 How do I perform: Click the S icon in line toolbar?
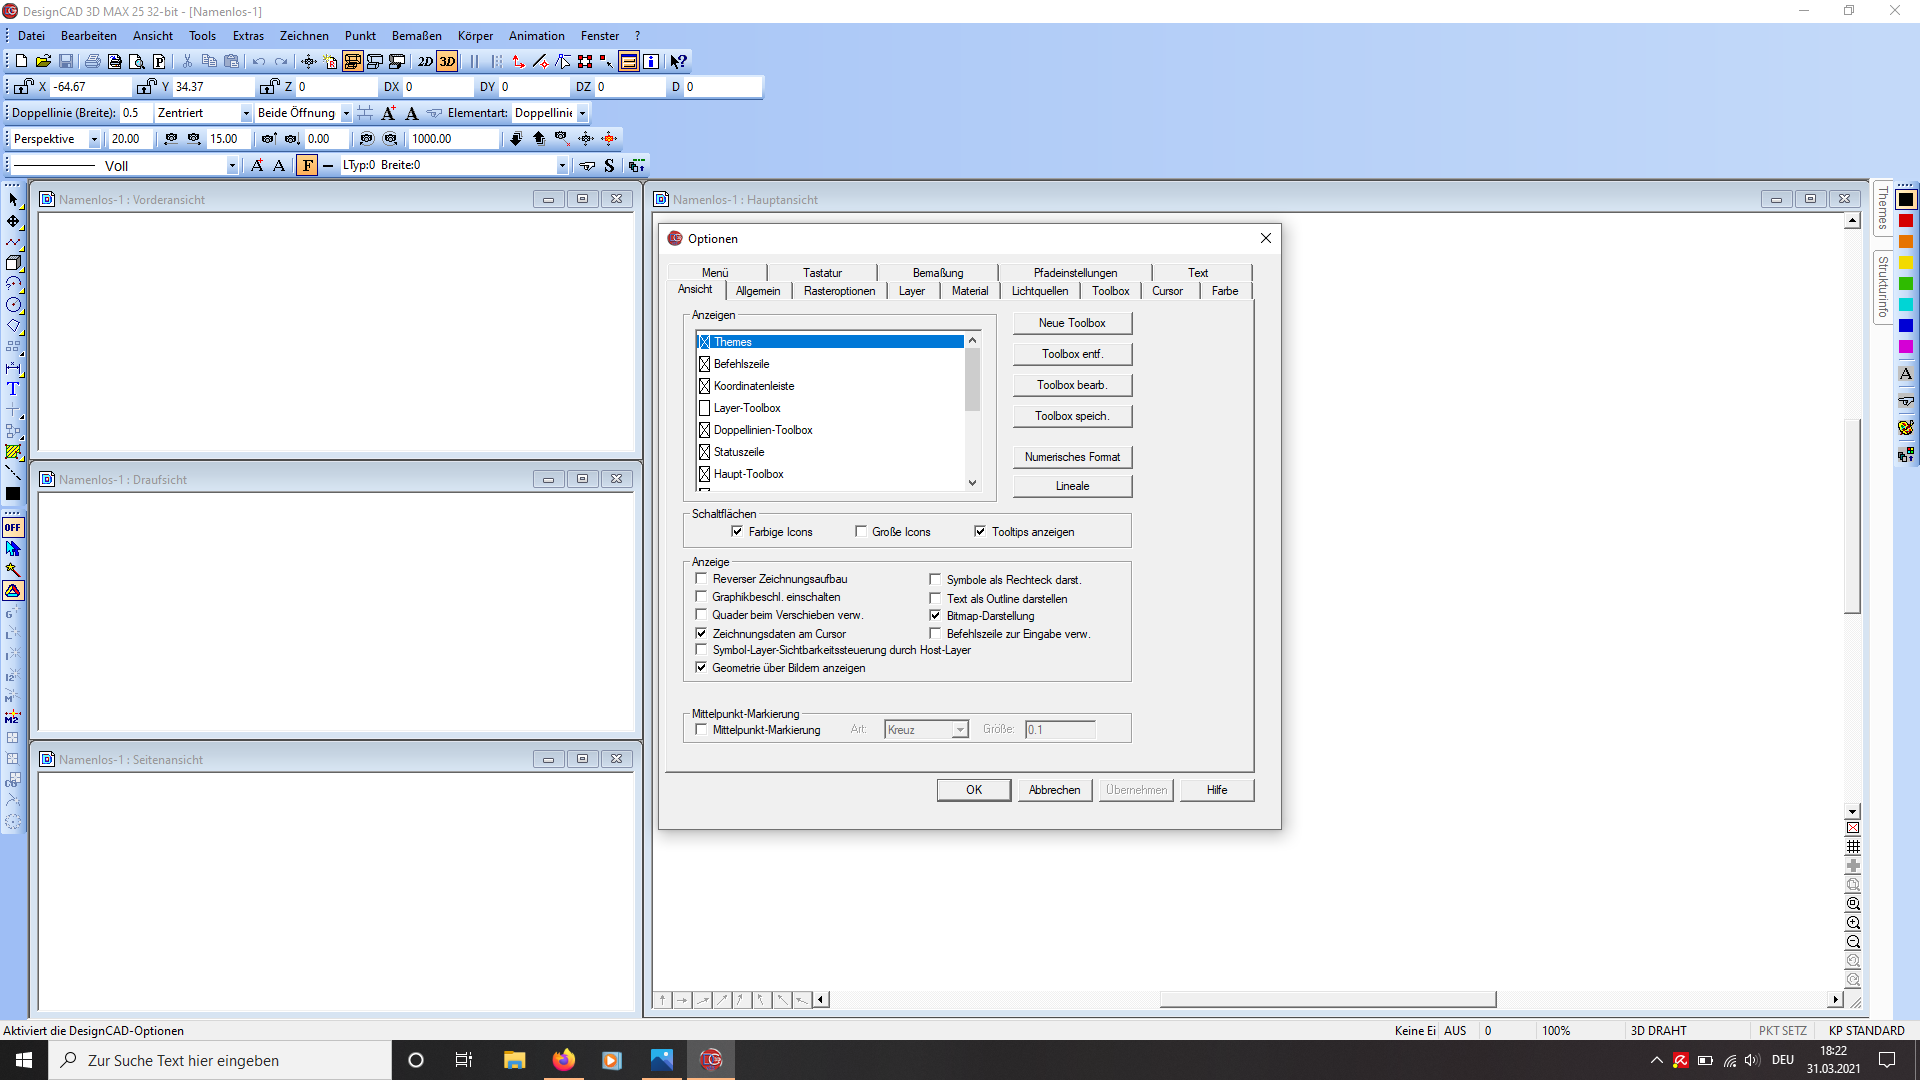(x=609, y=166)
